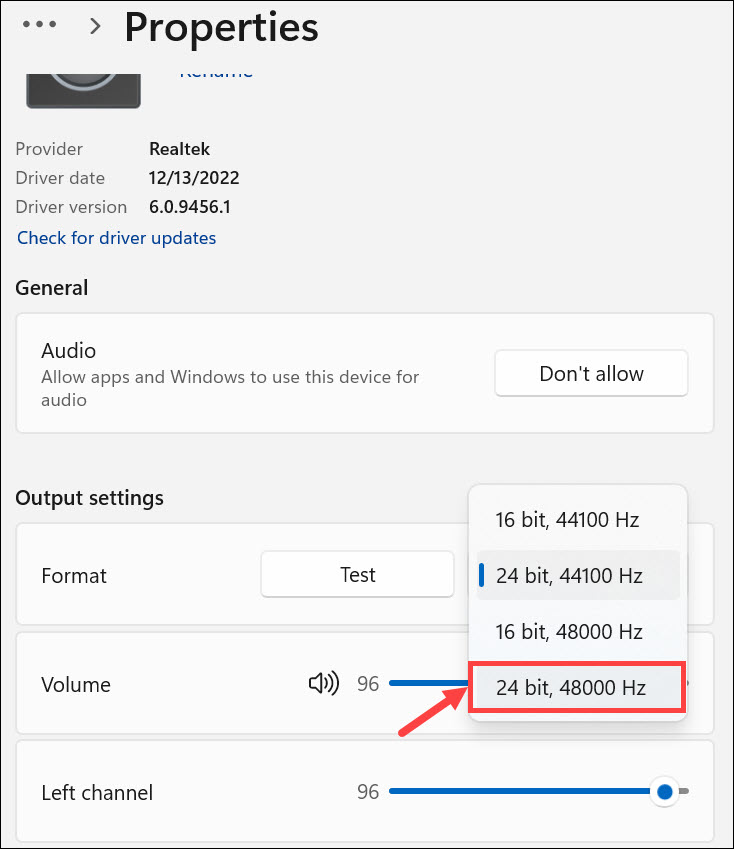Click the Properties page title
The height and width of the screenshot is (849, 734).
click(221, 27)
